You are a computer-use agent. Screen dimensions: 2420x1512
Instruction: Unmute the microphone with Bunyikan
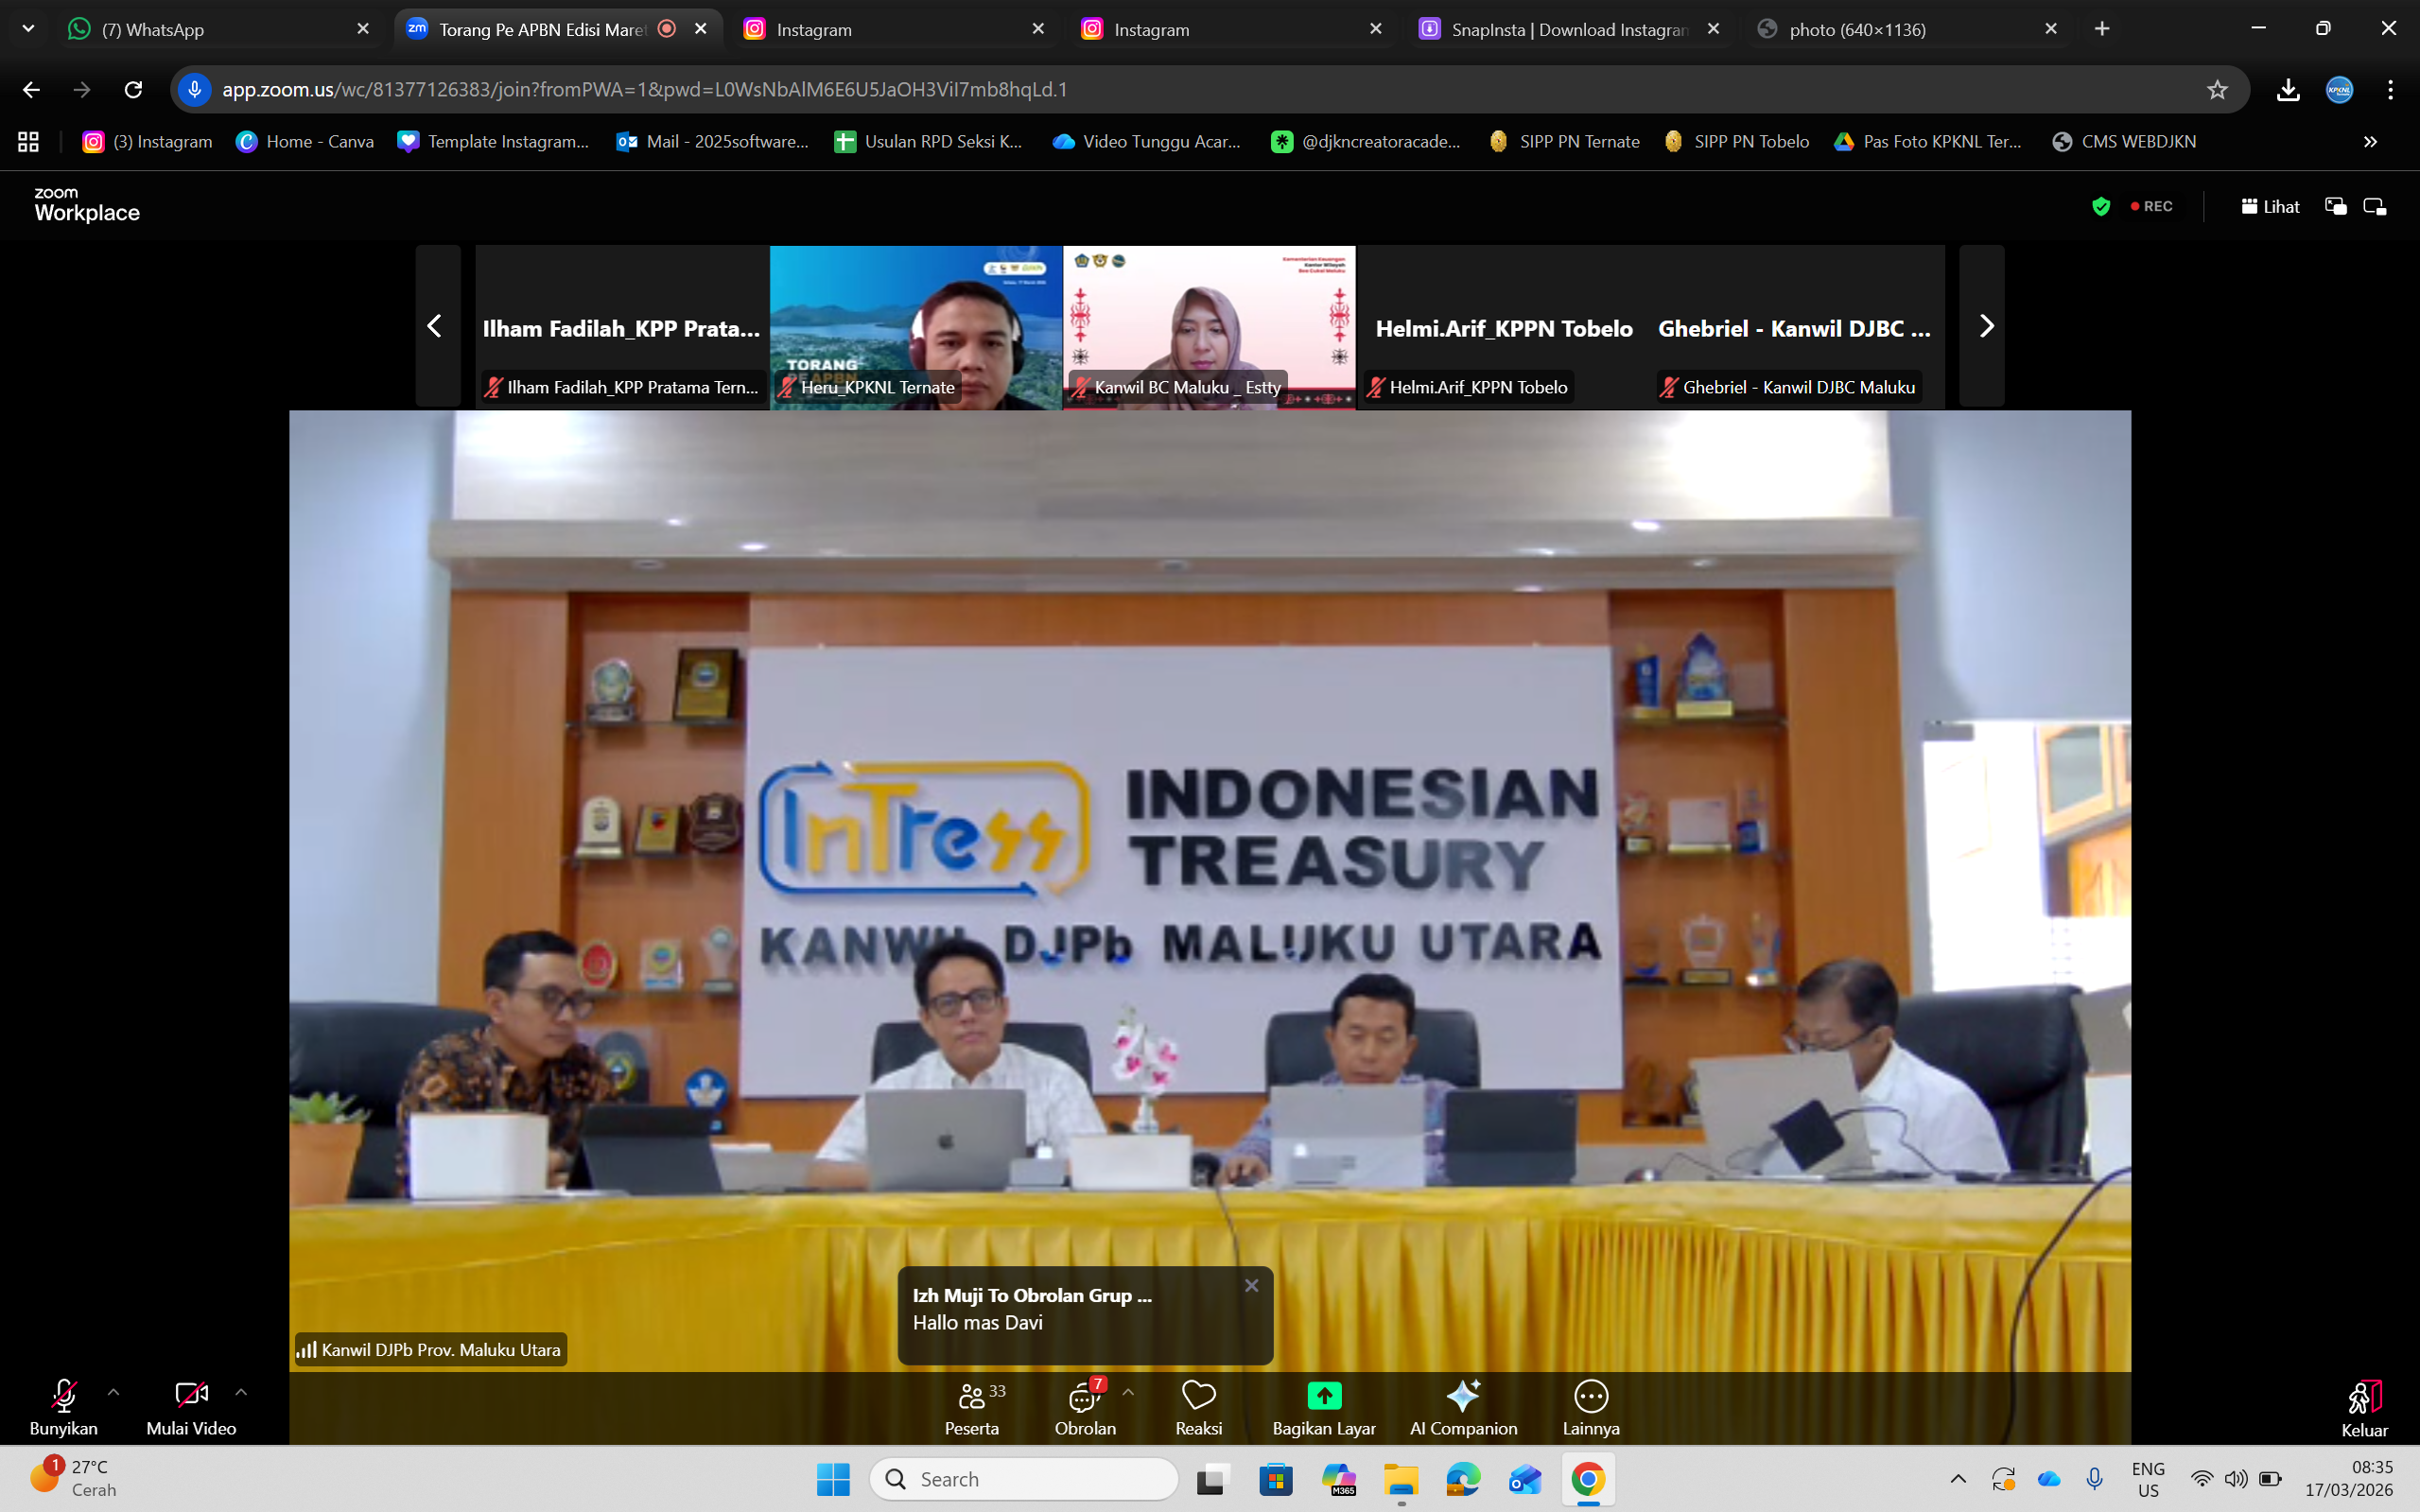coord(63,1405)
